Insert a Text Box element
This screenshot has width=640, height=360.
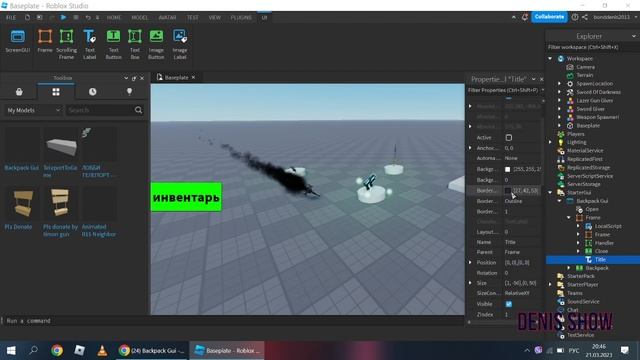(135, 44)
